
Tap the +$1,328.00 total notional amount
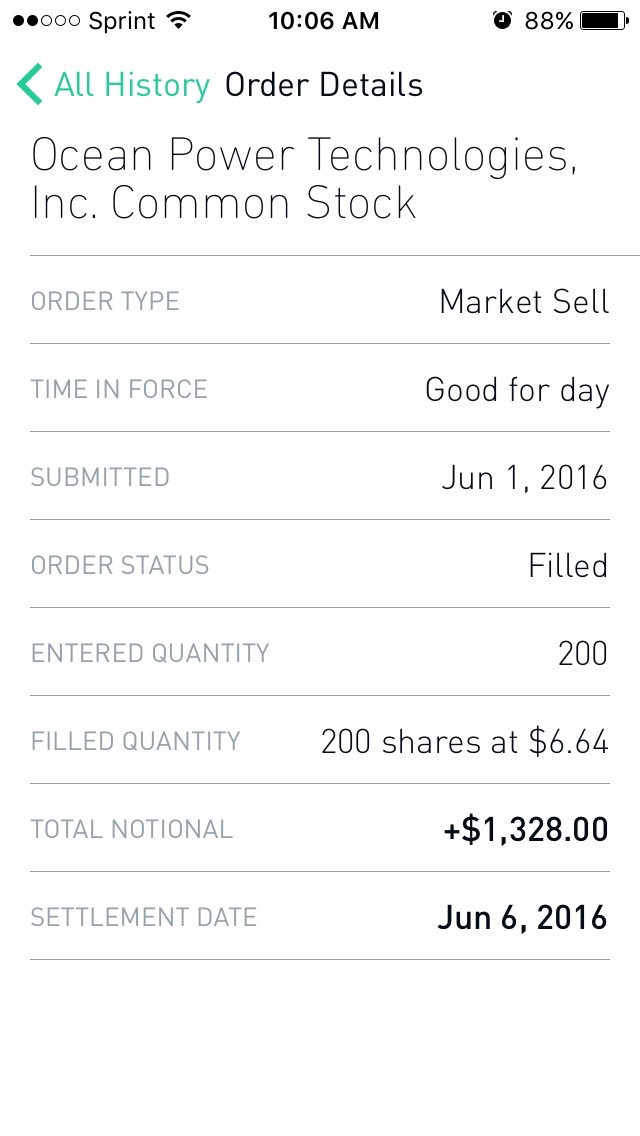tap(526, 829)
